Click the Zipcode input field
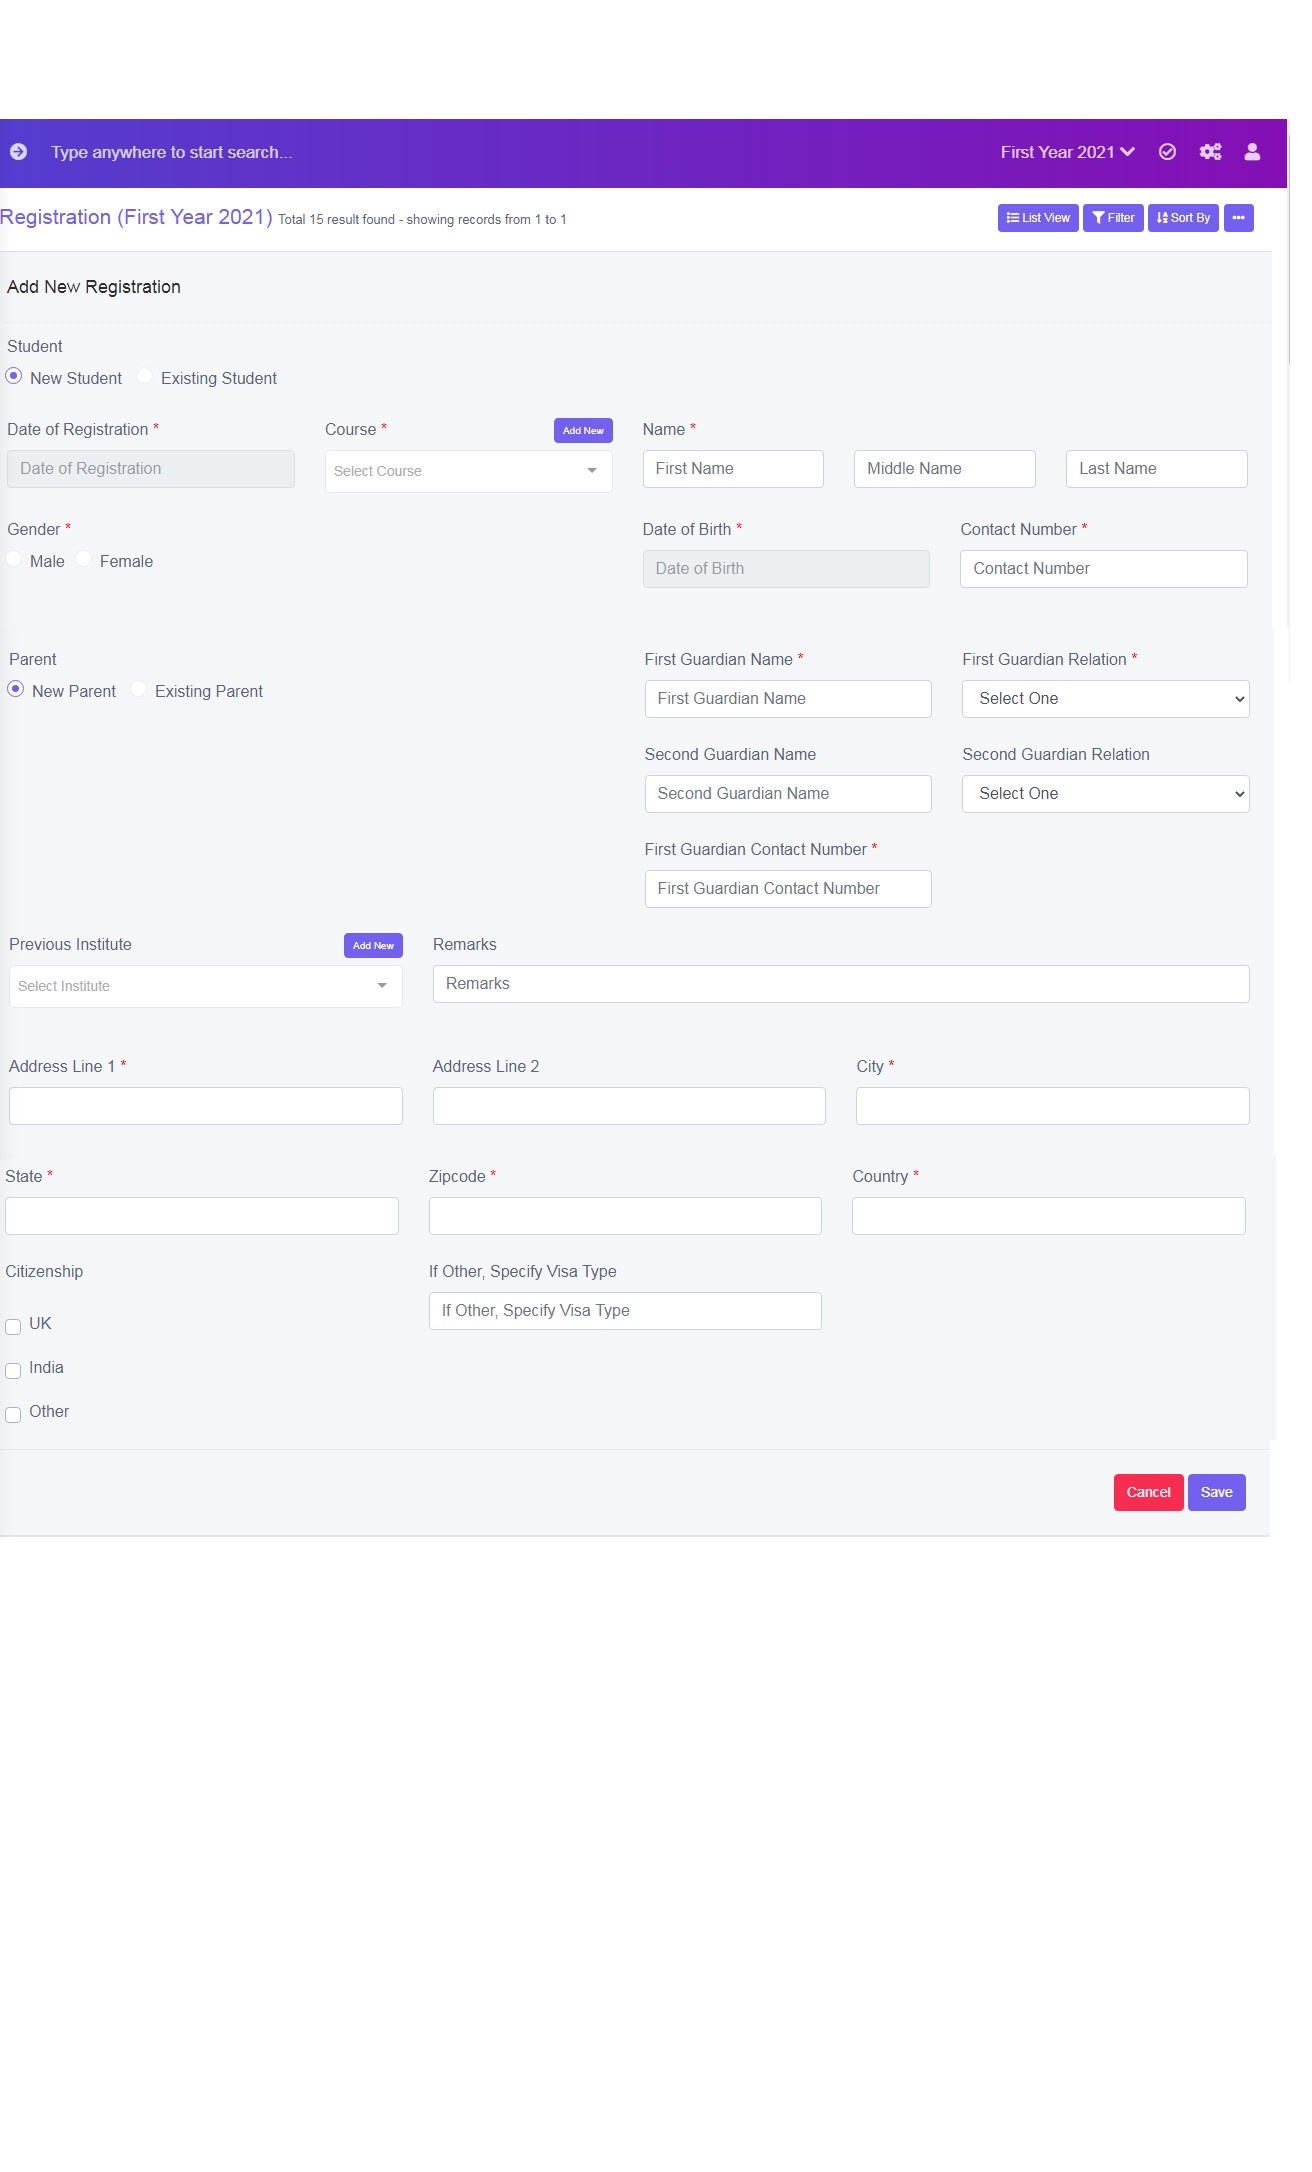The image size is (1312, 2172). [x=625, y=1216]
